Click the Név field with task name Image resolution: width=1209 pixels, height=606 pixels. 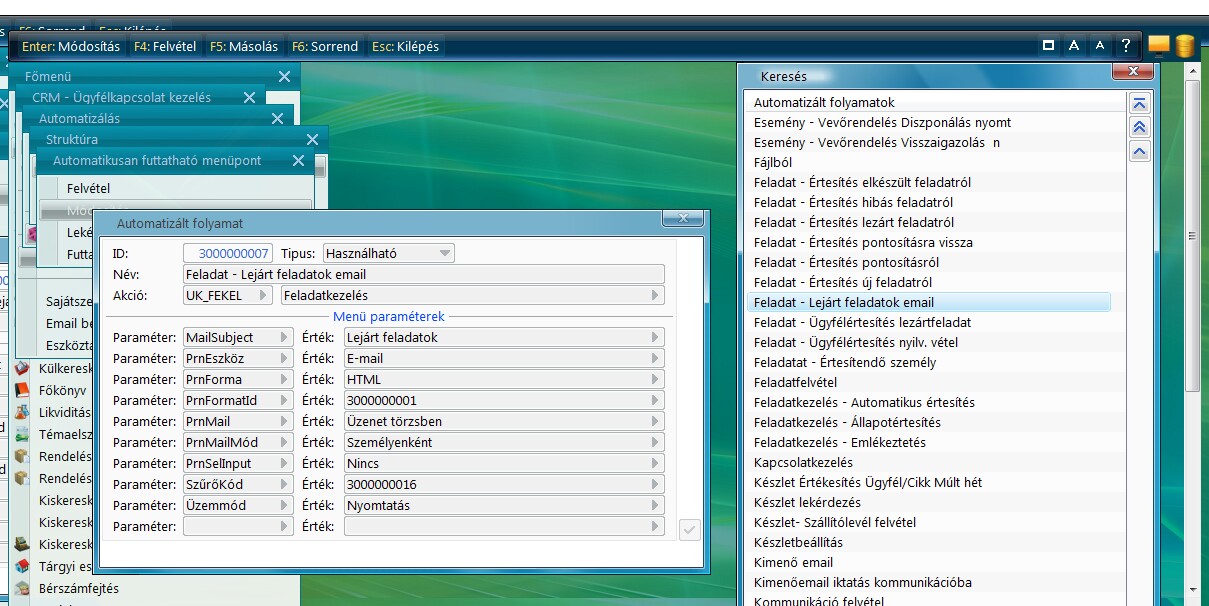(423, 274)
